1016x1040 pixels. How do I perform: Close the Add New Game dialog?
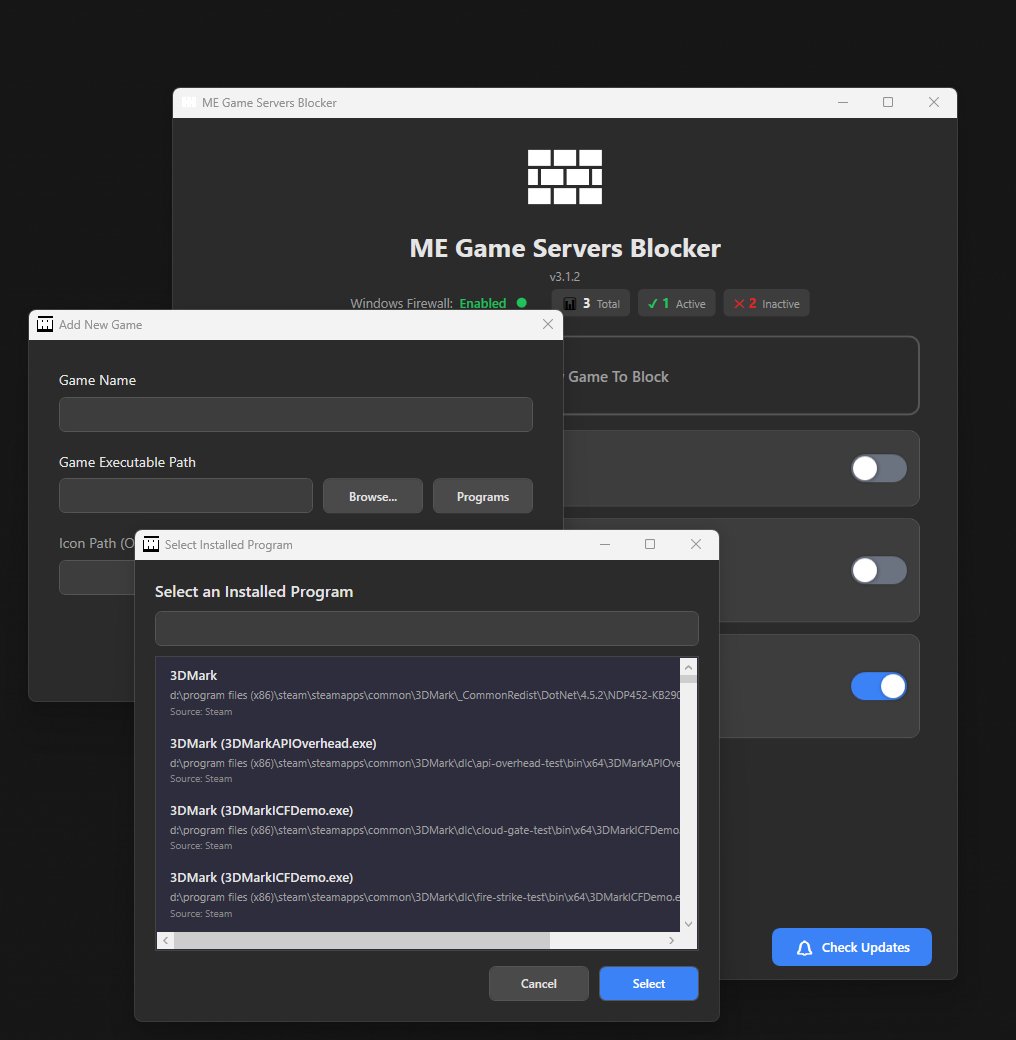(x=548, y=324)
